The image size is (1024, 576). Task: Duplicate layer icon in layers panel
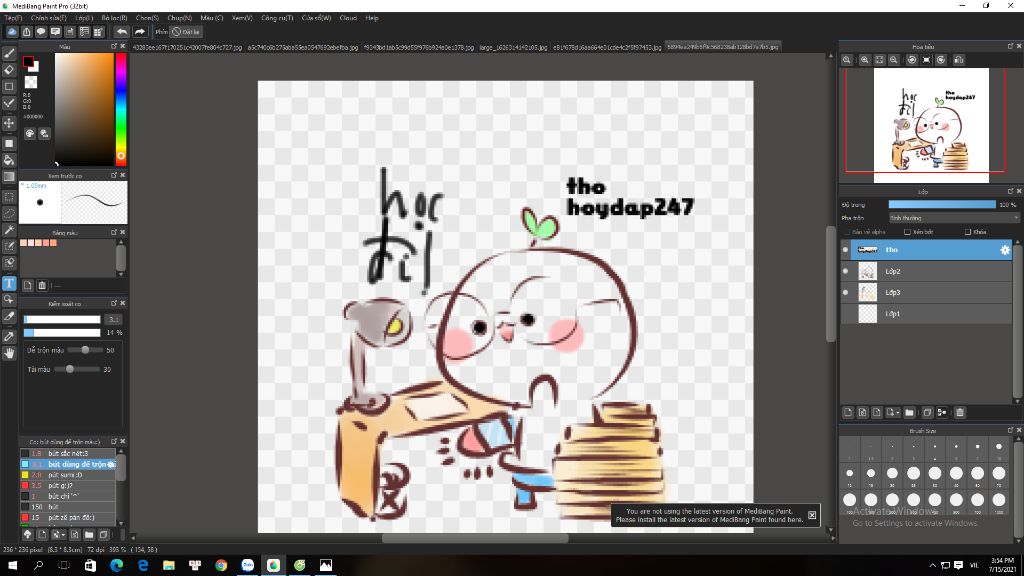[x=927, y=412]
